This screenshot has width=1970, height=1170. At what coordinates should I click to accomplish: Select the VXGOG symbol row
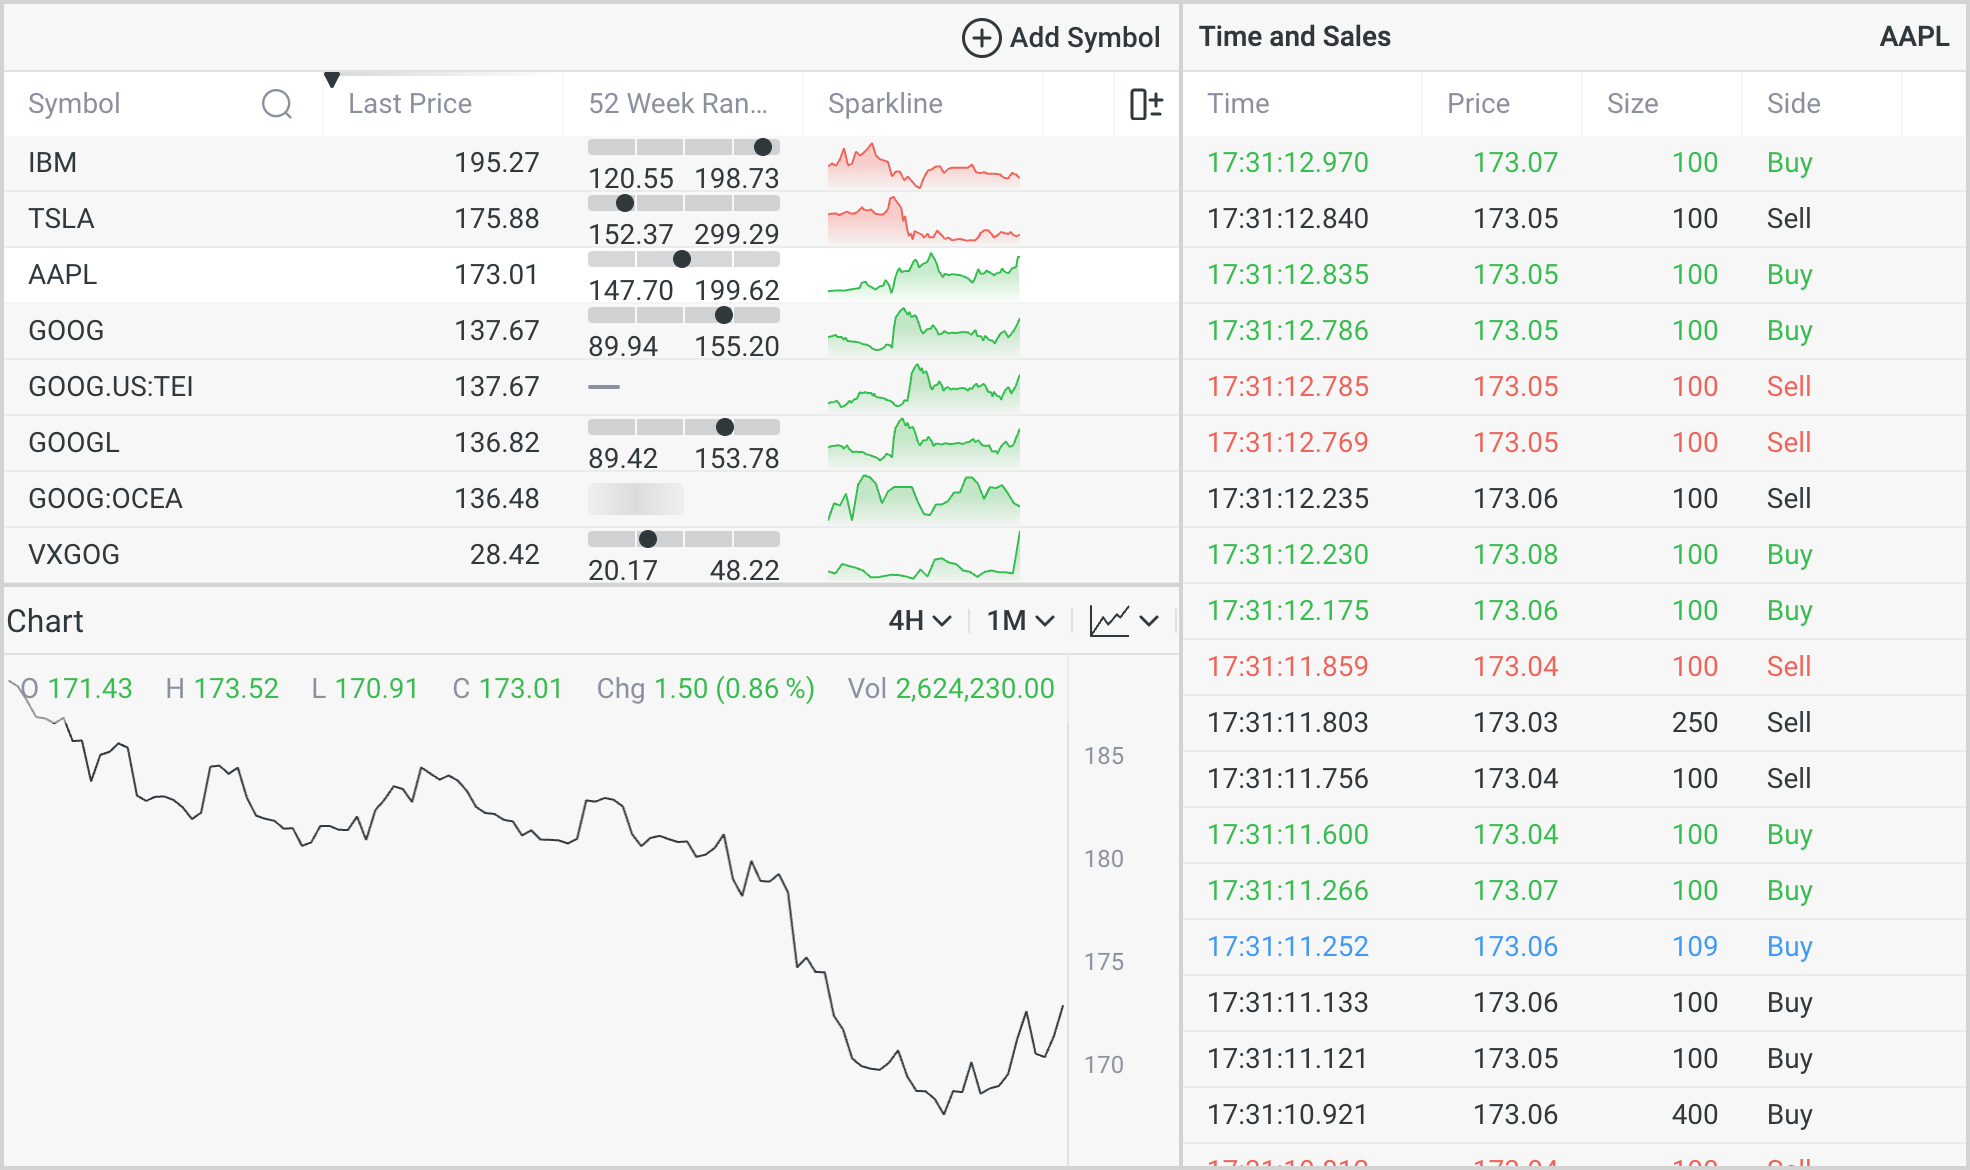592,555
